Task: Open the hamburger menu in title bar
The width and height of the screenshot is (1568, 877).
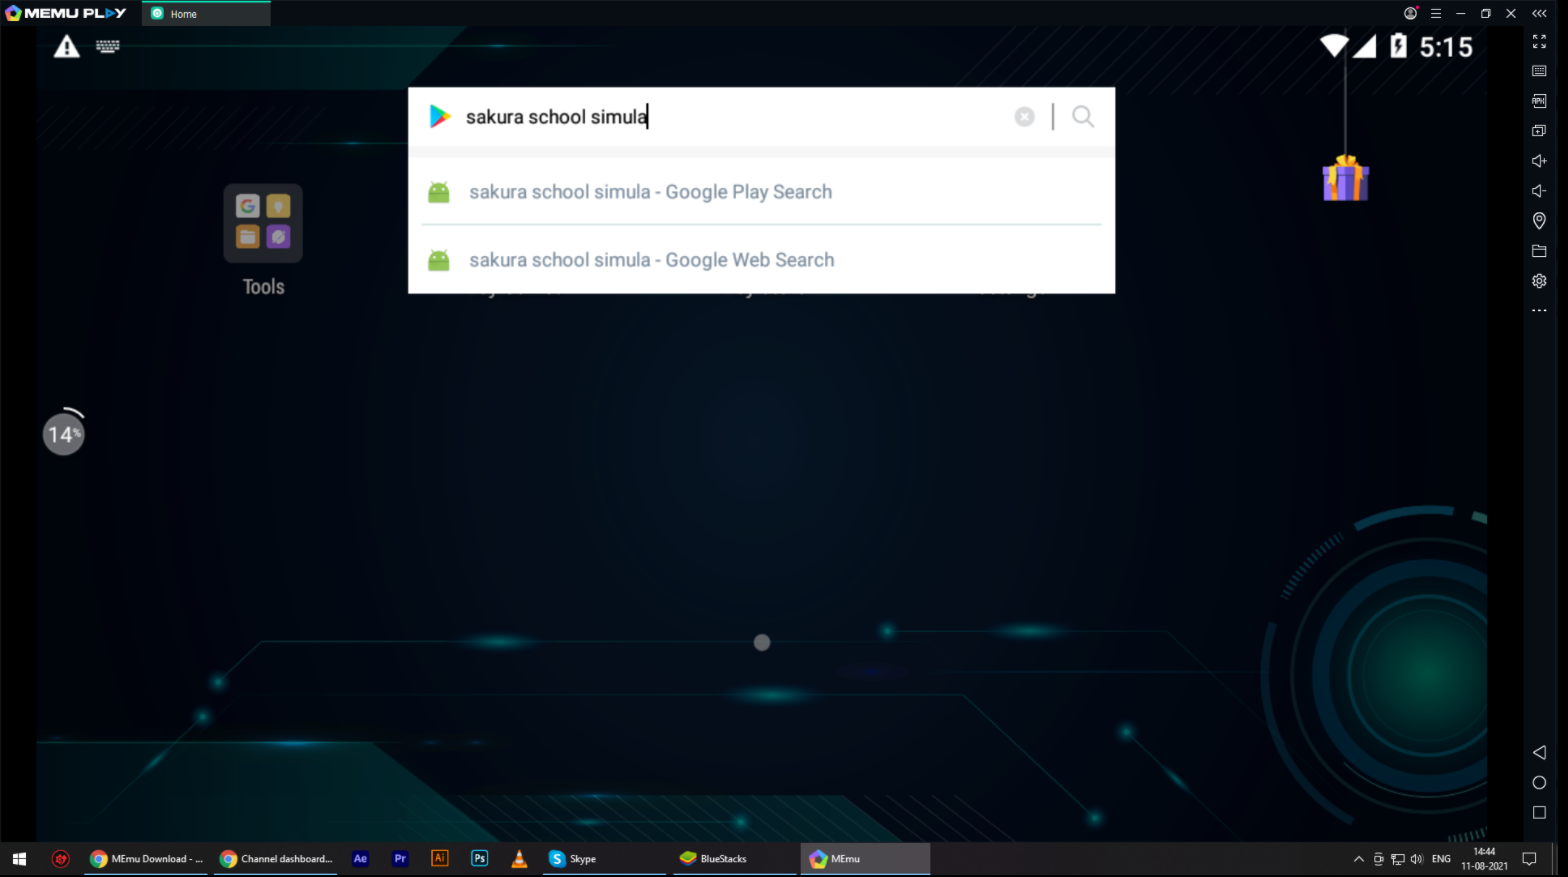Action: [1436, 13]
